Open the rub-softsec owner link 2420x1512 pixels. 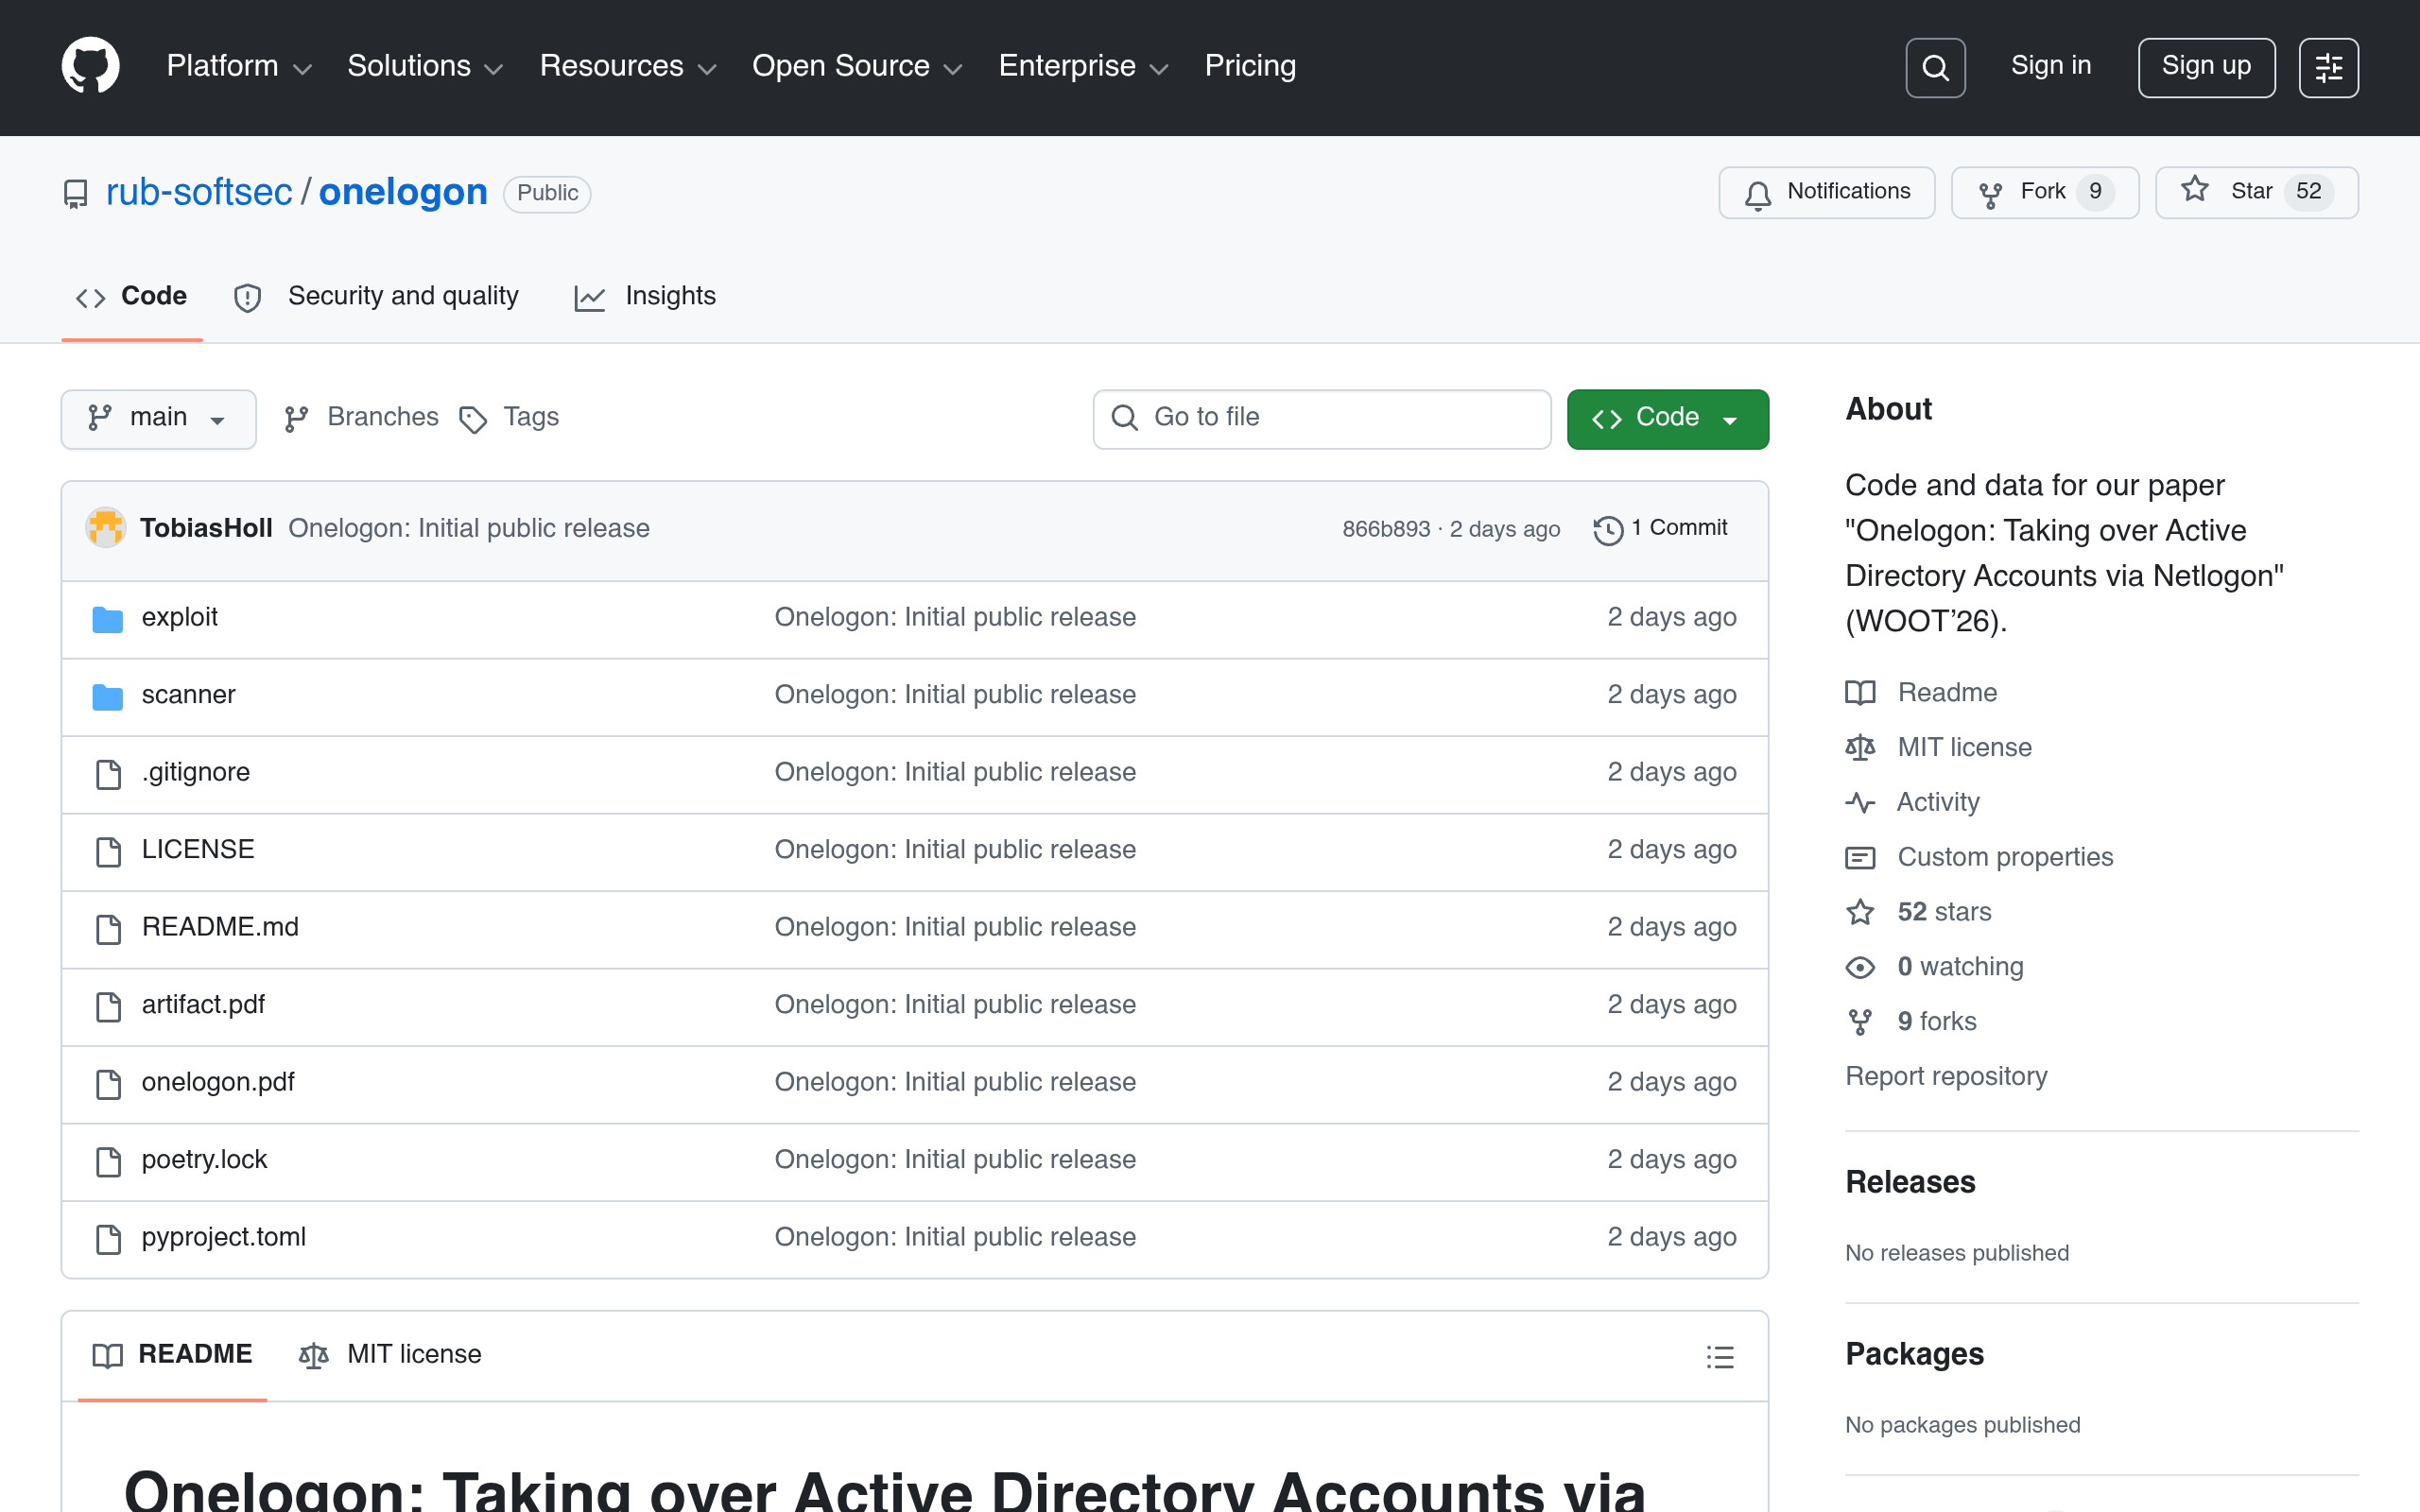coord(199,192)
